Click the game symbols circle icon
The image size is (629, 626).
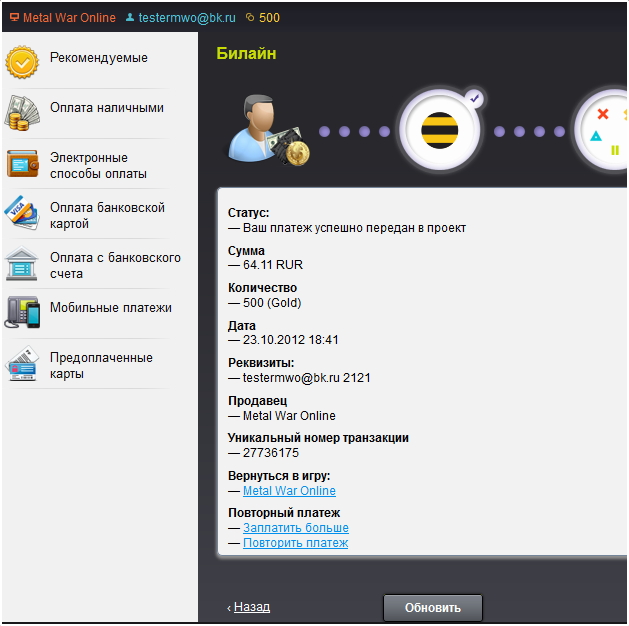point(602,130)
